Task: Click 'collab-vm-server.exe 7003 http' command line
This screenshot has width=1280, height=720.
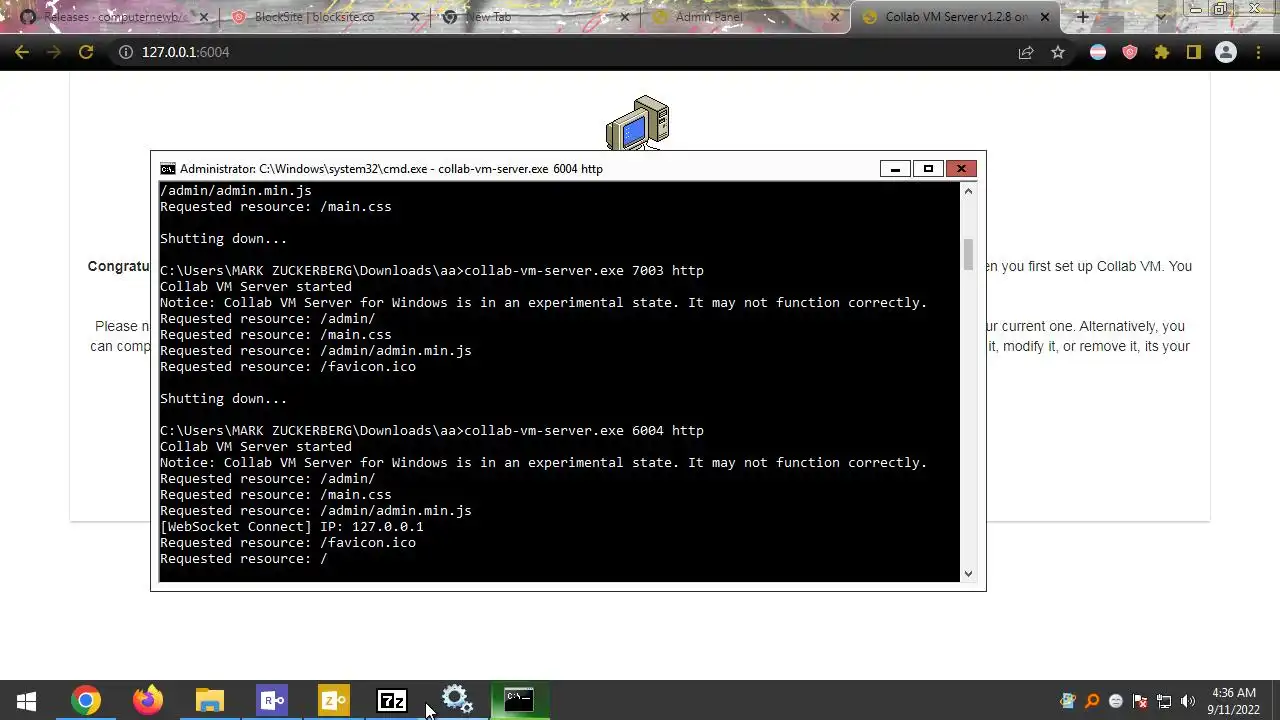Action: coord(584,271)
